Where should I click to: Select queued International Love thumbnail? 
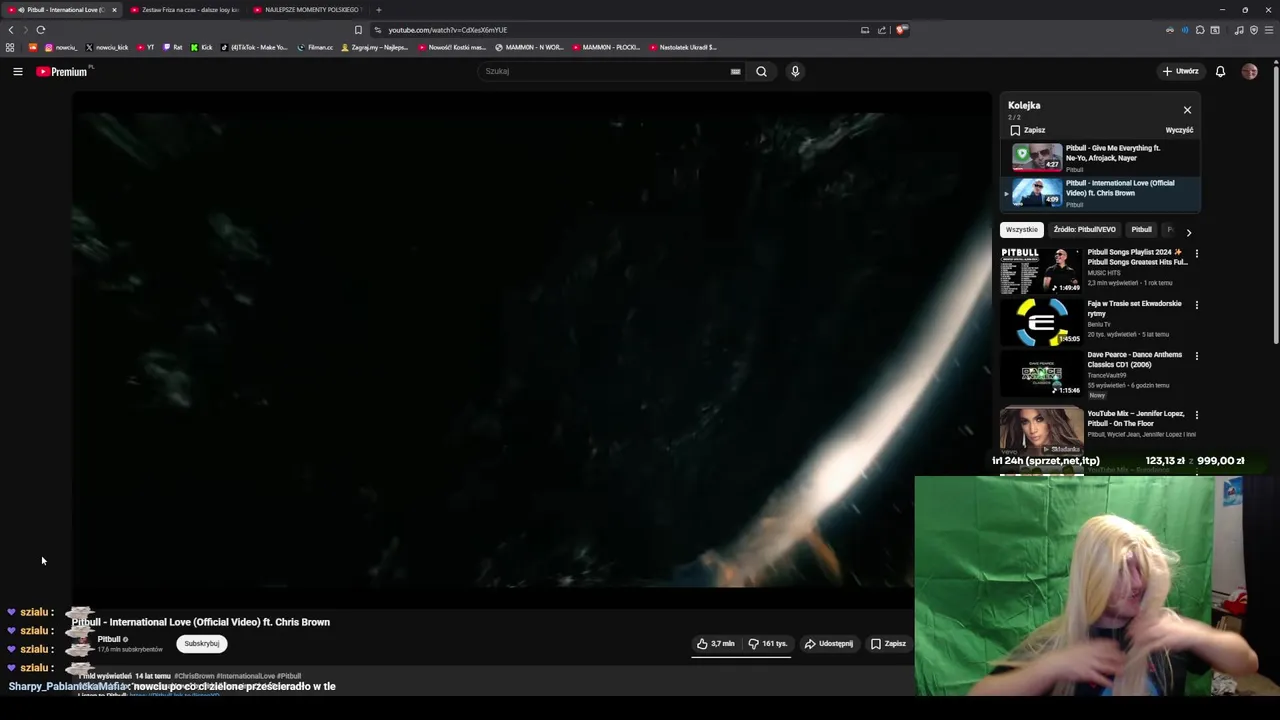(x=1037, y=193)
